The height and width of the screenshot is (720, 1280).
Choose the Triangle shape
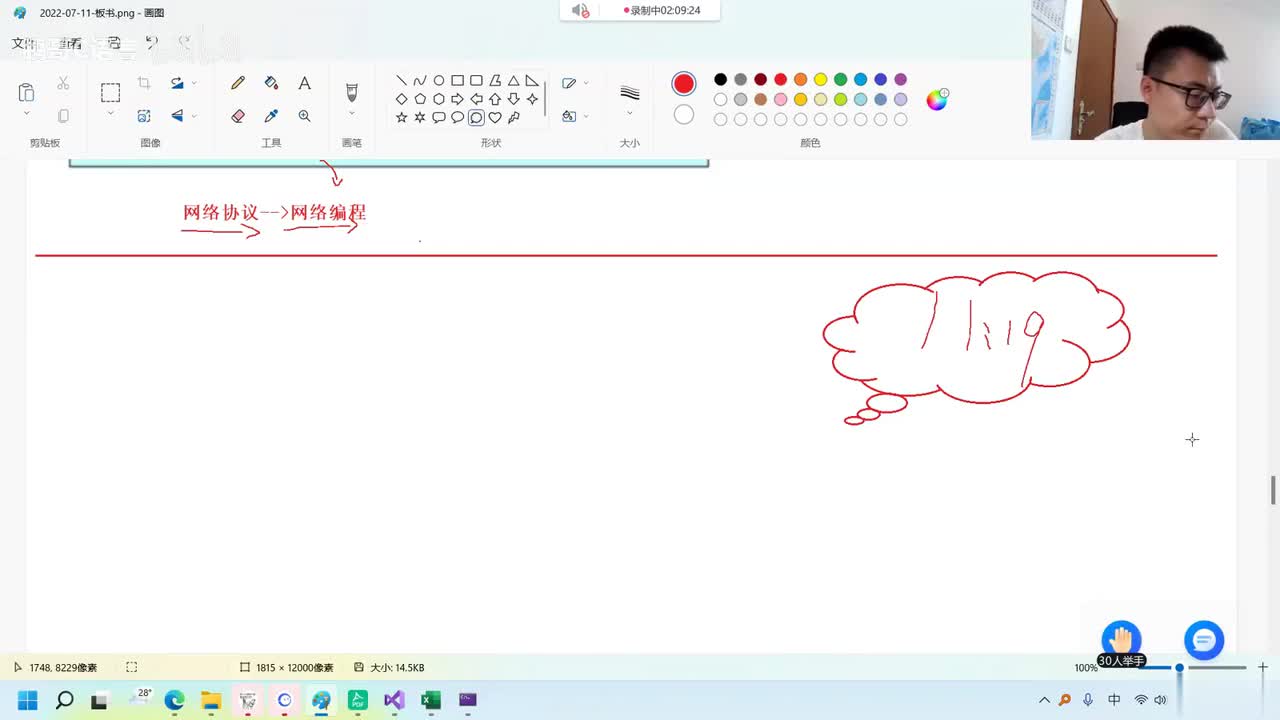pyautogui.click(x=513, y=80)
